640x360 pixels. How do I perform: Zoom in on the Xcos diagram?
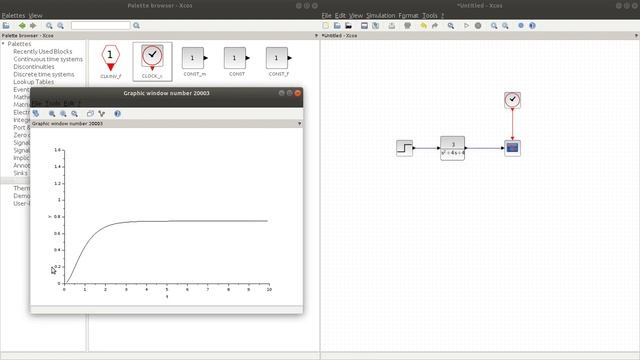click(494, 26)
